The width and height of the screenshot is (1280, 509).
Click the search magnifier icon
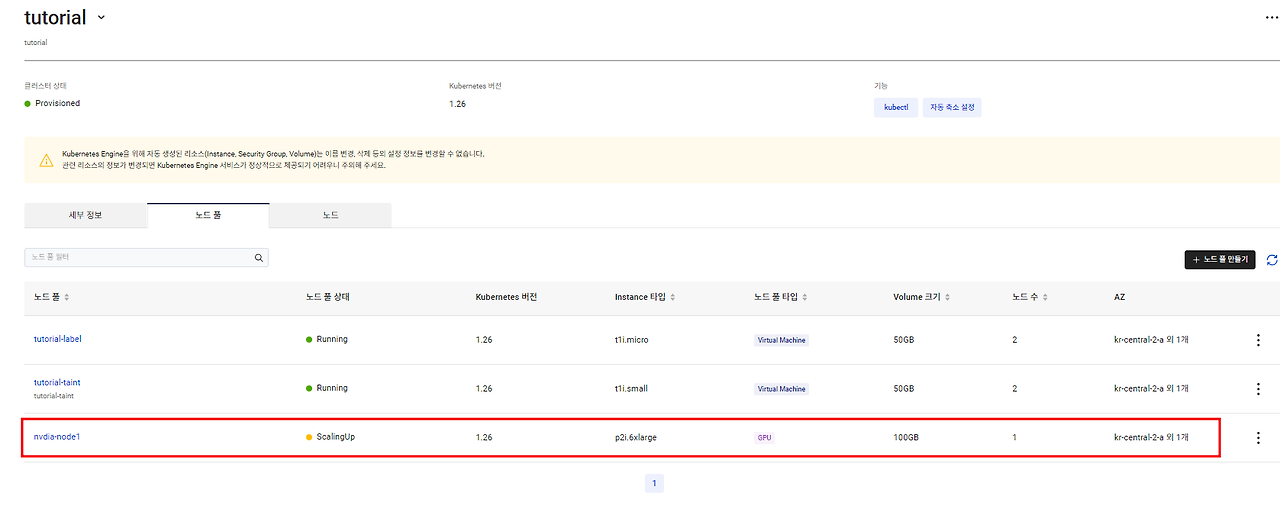pos(259,257)
